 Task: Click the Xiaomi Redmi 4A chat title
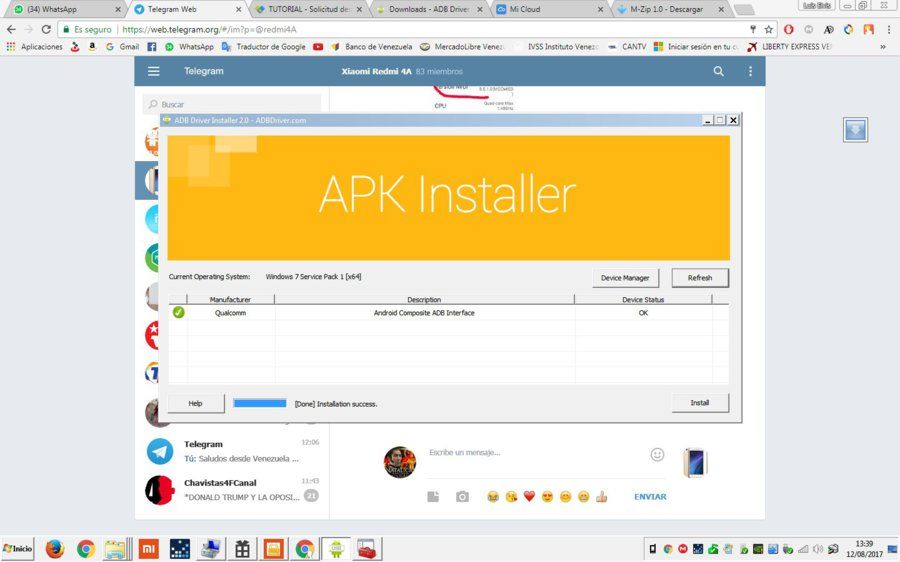[x=377, y=71]
